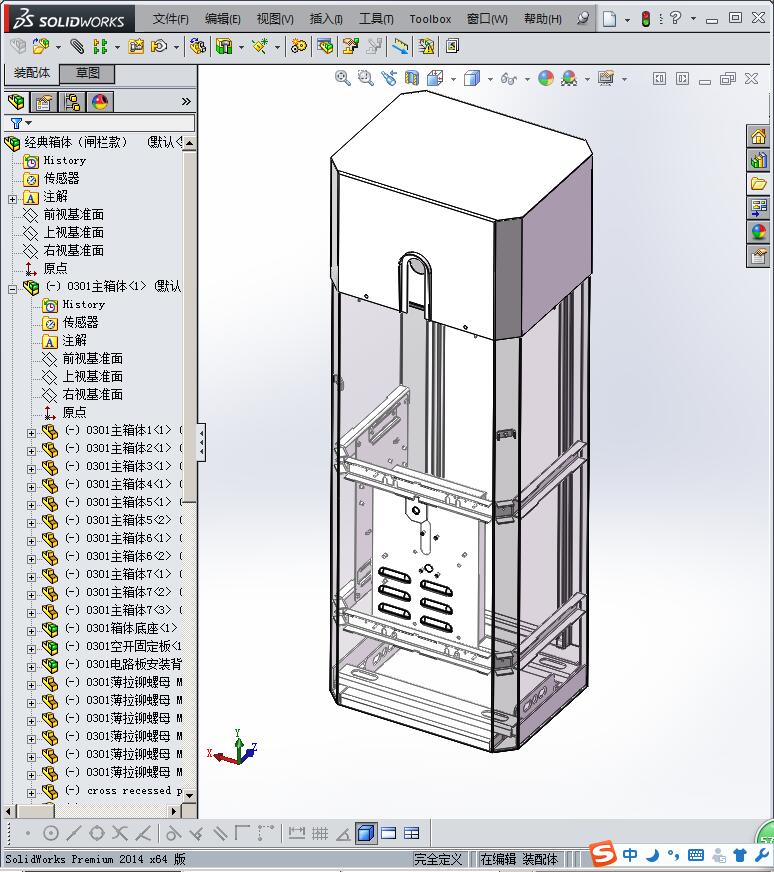Click the Move Component icon
The height and width of the screenshot is (872, 774).
pos(159,46)
